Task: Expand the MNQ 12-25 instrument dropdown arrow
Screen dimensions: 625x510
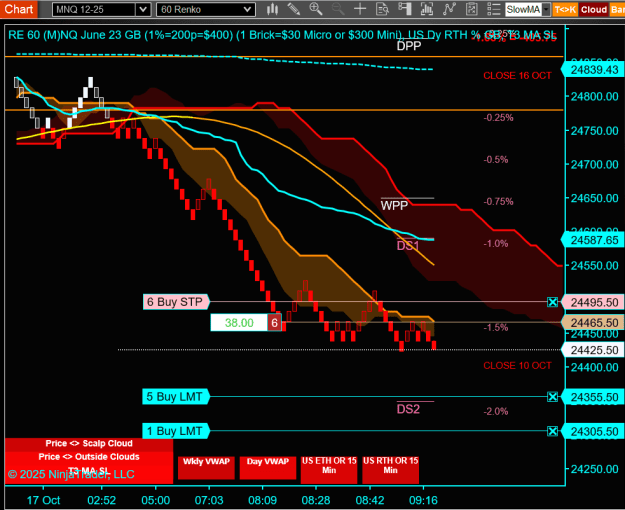Action: 143,10
